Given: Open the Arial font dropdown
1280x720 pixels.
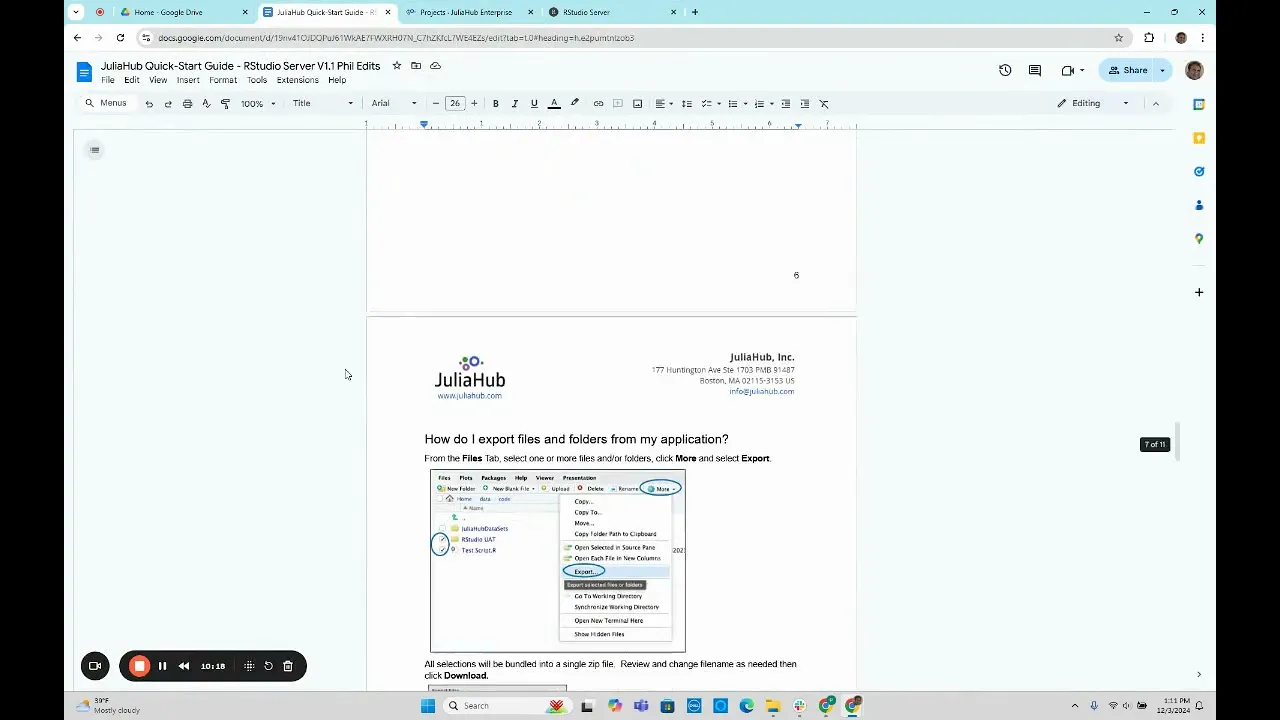Looking at the screenshot, I should tap(394, 104).
